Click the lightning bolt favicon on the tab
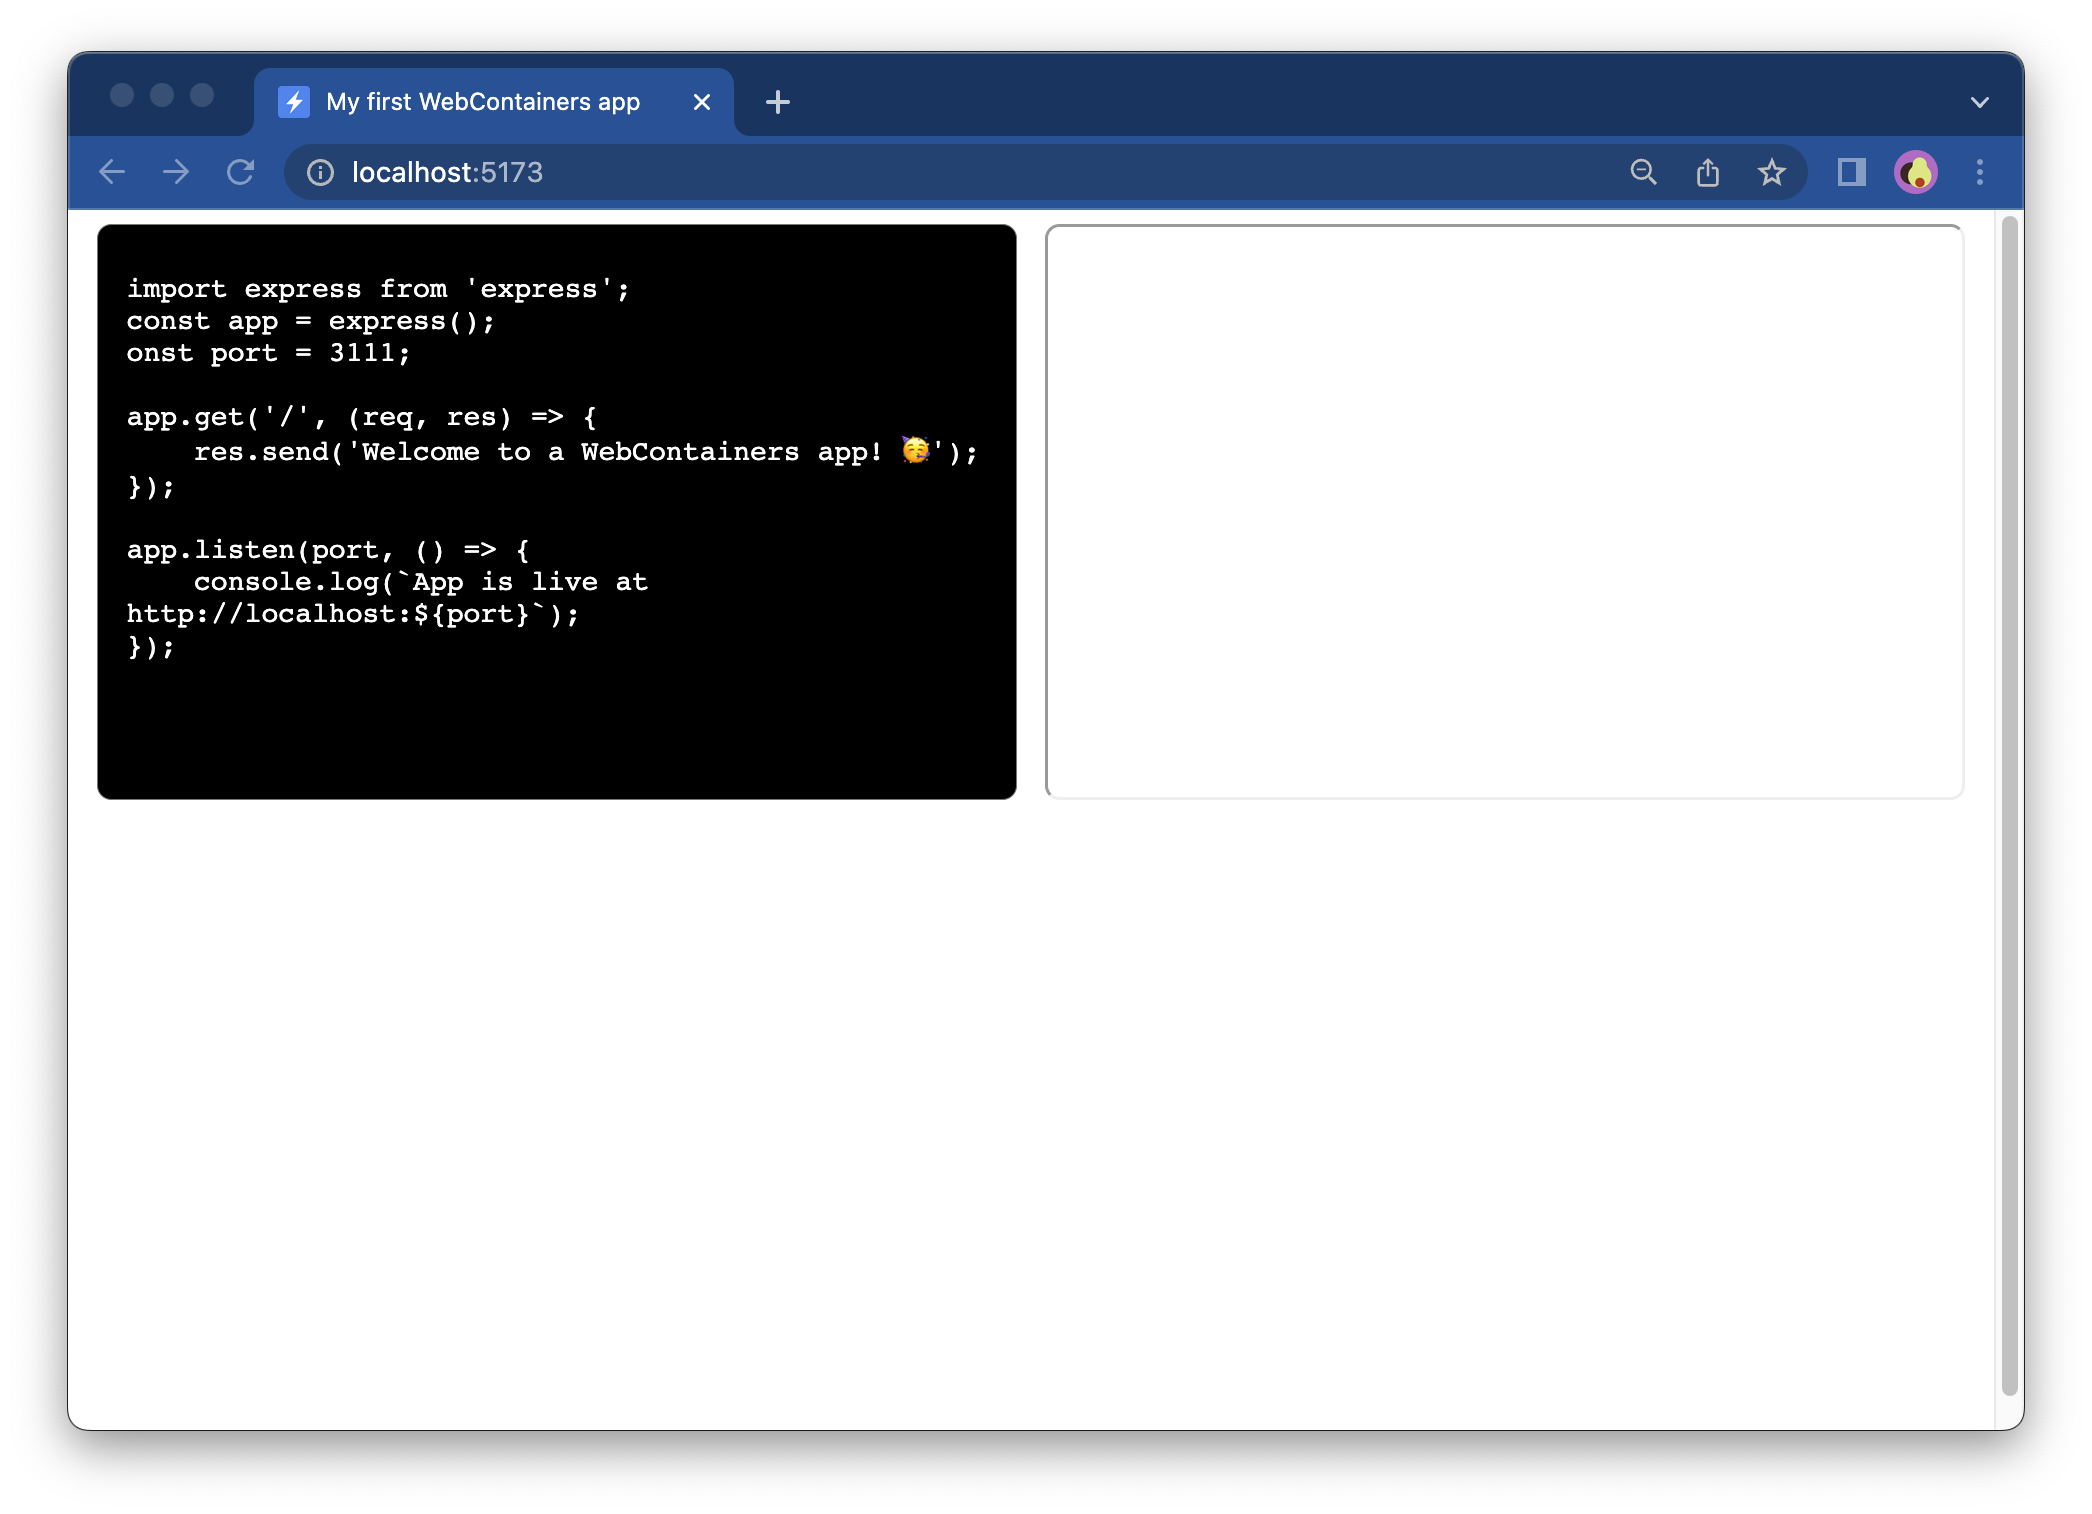Image resolution: width=2092 pixels, height=1514 pixels. [294, 101]
